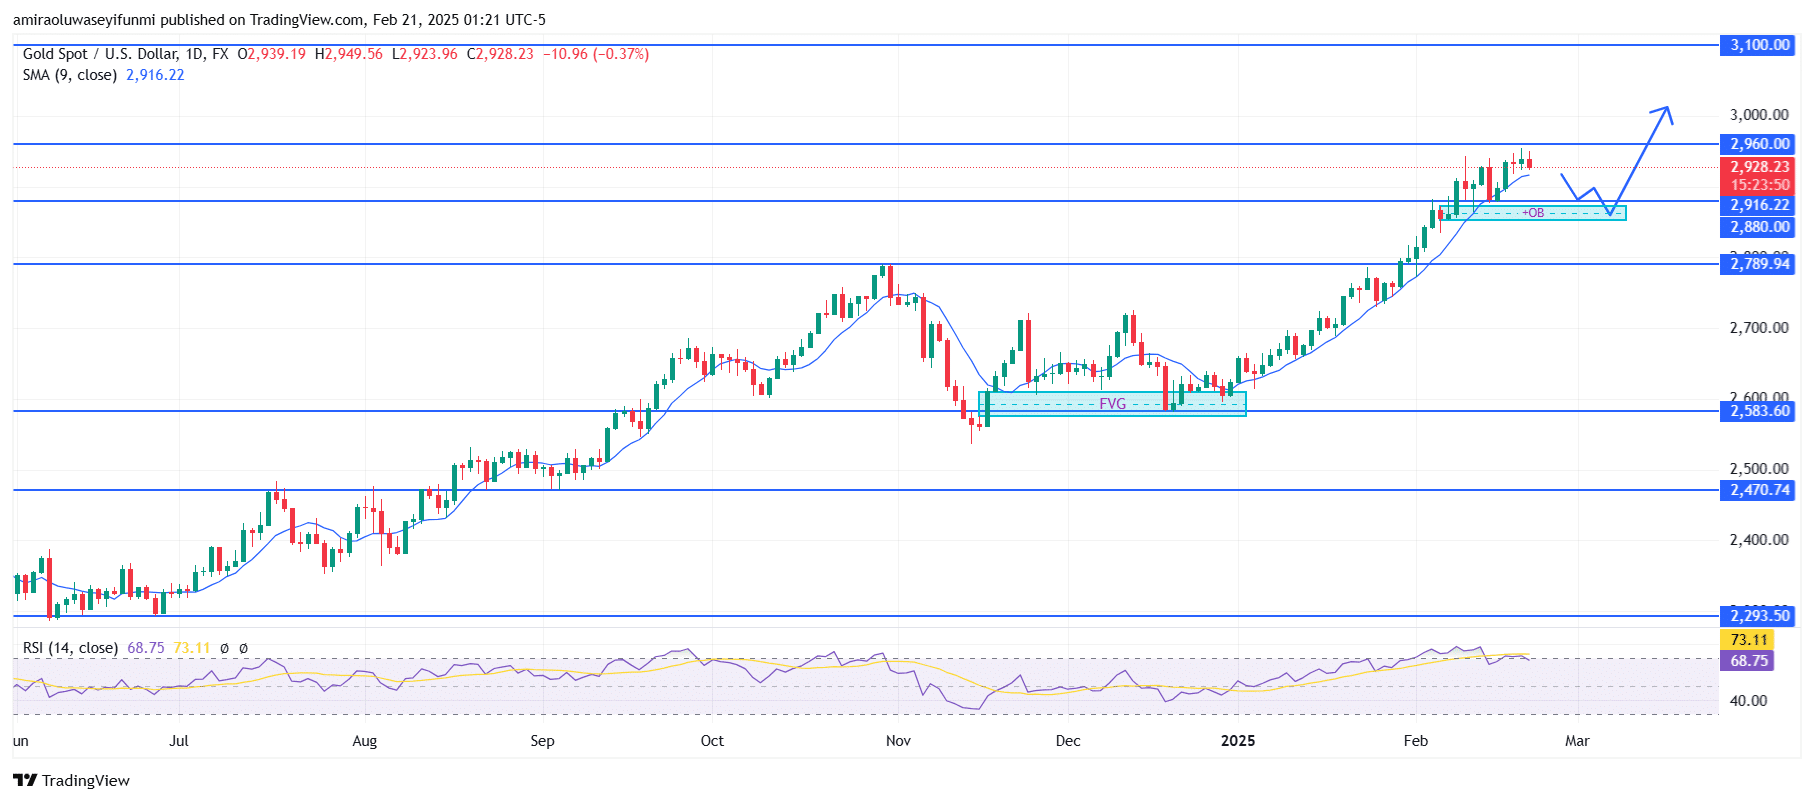Click the Gold Spot / U.S. Dollar symbol title
Screen dimensions: 1814x802
pos(125,54)
